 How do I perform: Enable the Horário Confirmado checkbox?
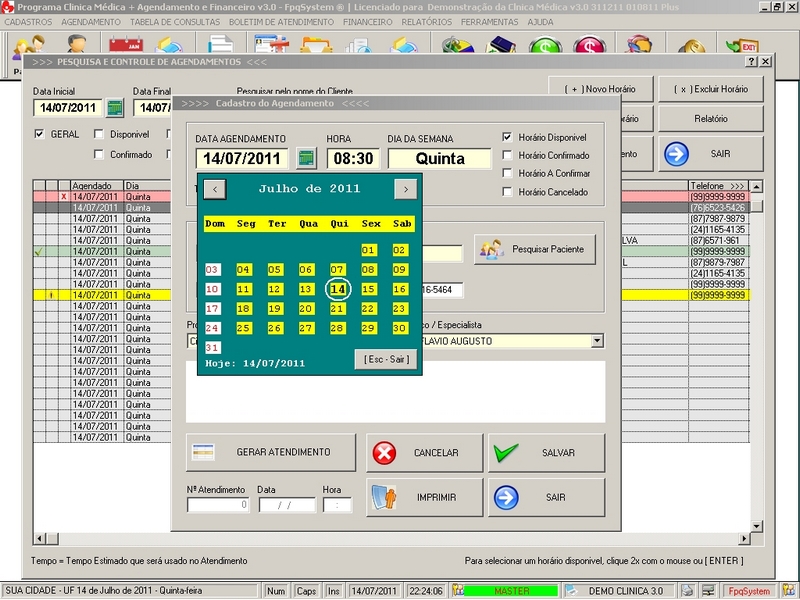508,155
